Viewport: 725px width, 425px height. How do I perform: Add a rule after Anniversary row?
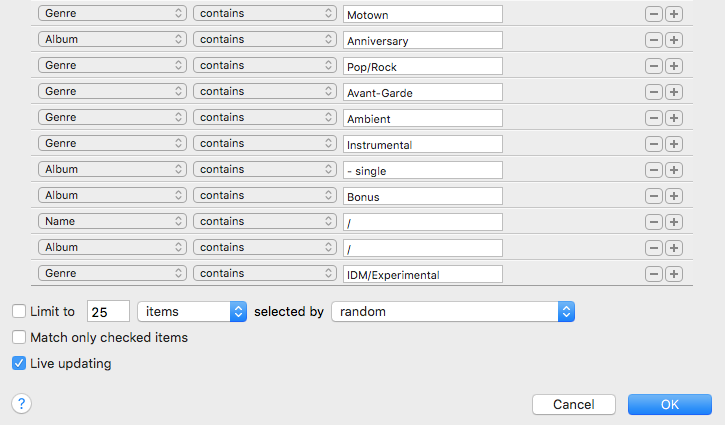pyautogui.click(x=674, y=40)
